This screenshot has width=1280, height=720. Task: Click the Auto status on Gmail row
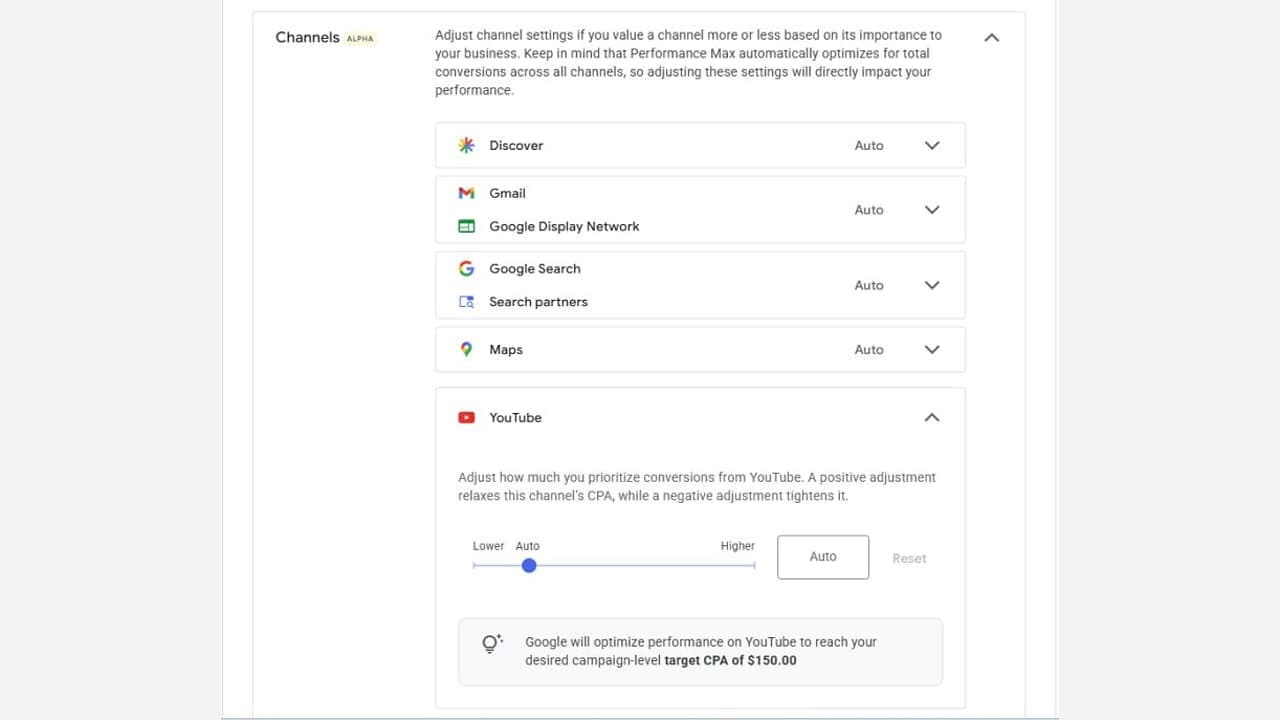point(869,210)
